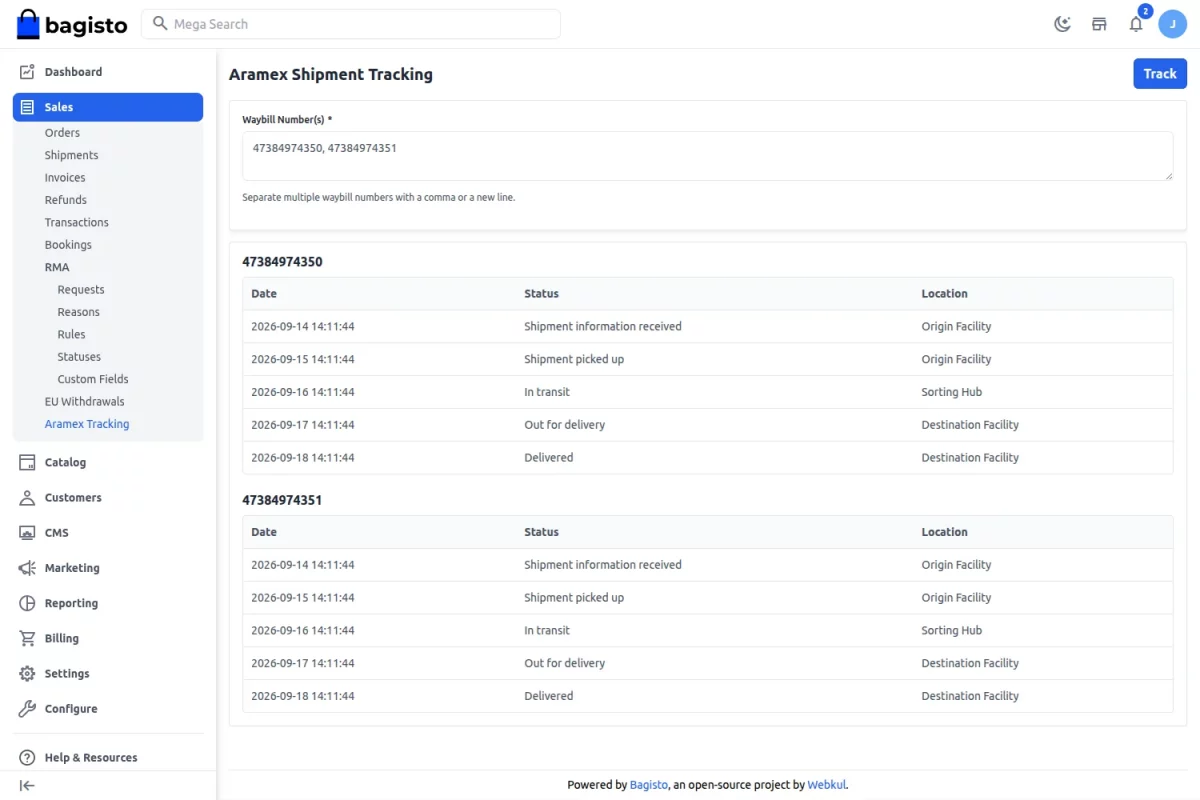Viewport: 1200px width, 800px height.
Task: Open RMA Statuses
Action: click(x=79, y=357)
